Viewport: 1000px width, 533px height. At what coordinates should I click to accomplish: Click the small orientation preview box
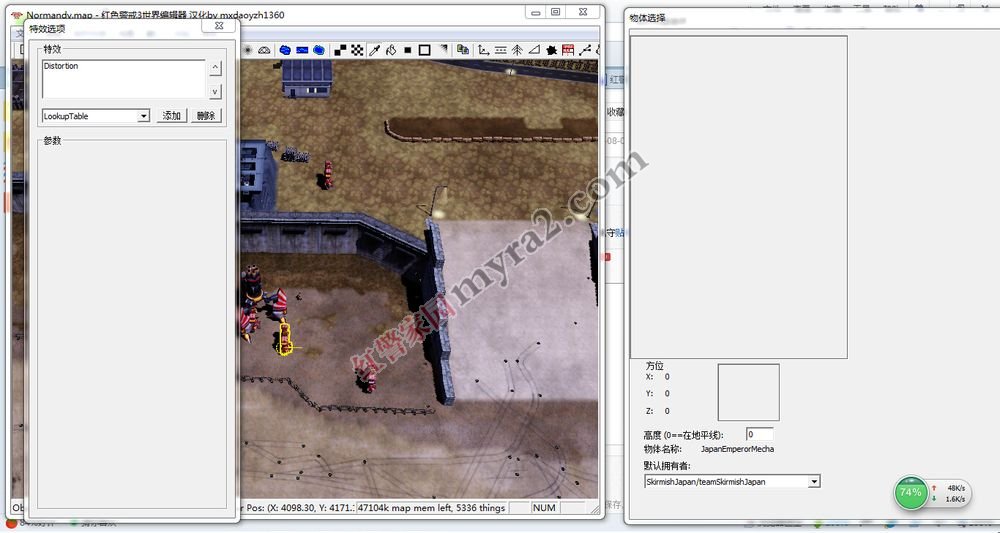pos(748,392)
